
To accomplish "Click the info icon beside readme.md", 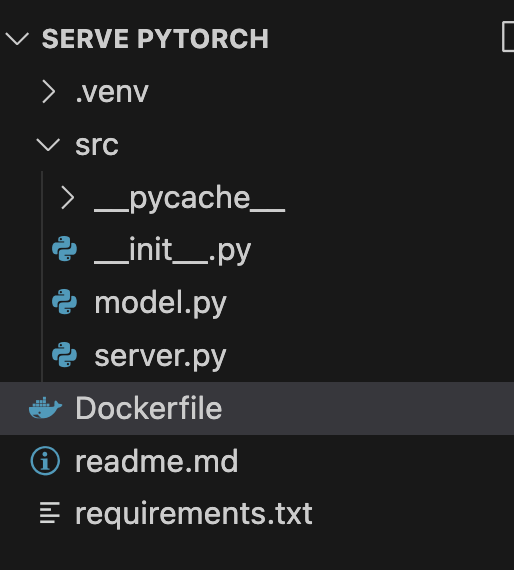I will tap(45, 461).
